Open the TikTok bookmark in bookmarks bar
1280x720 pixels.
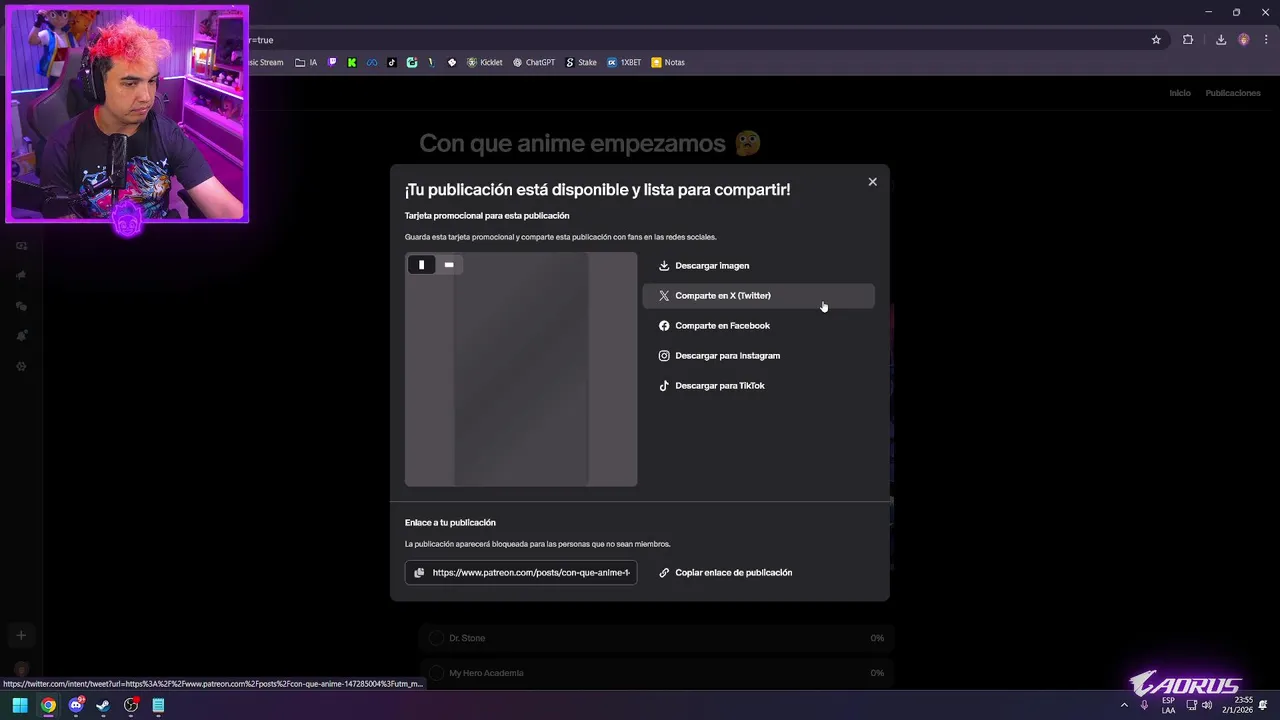[x=392, y=62]
